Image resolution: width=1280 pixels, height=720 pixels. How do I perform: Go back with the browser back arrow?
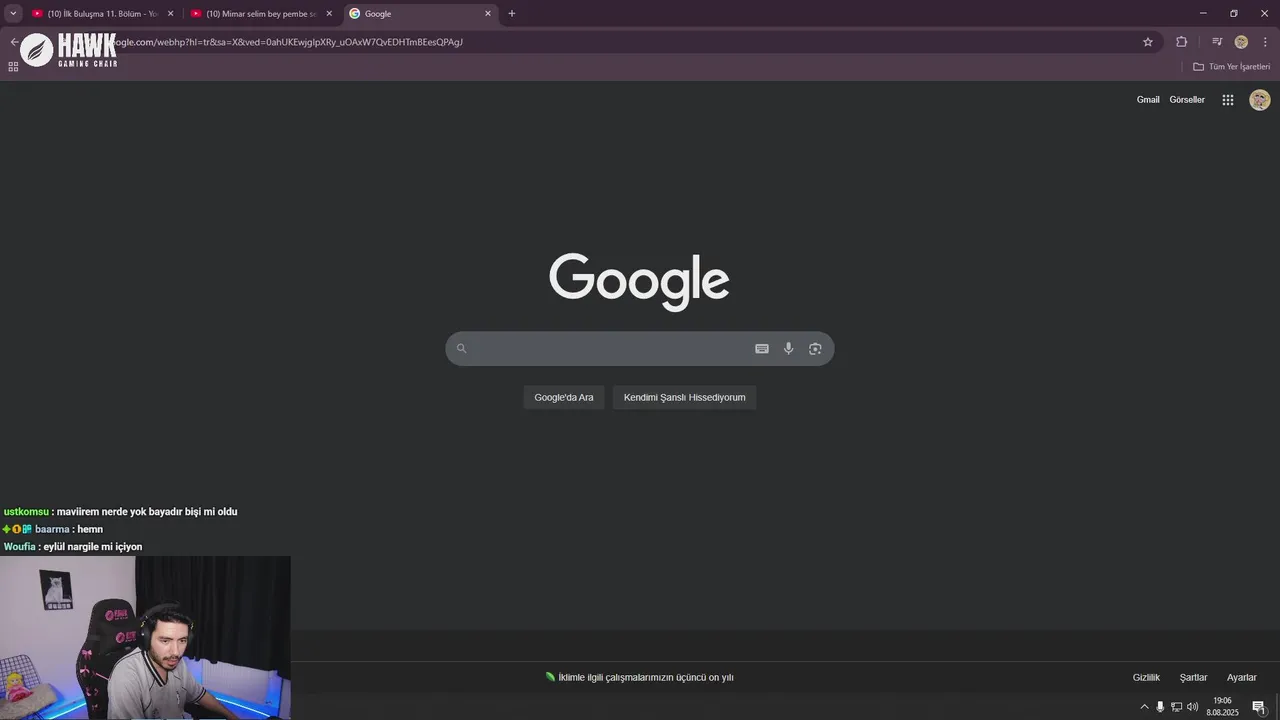(x=14, y=42)
